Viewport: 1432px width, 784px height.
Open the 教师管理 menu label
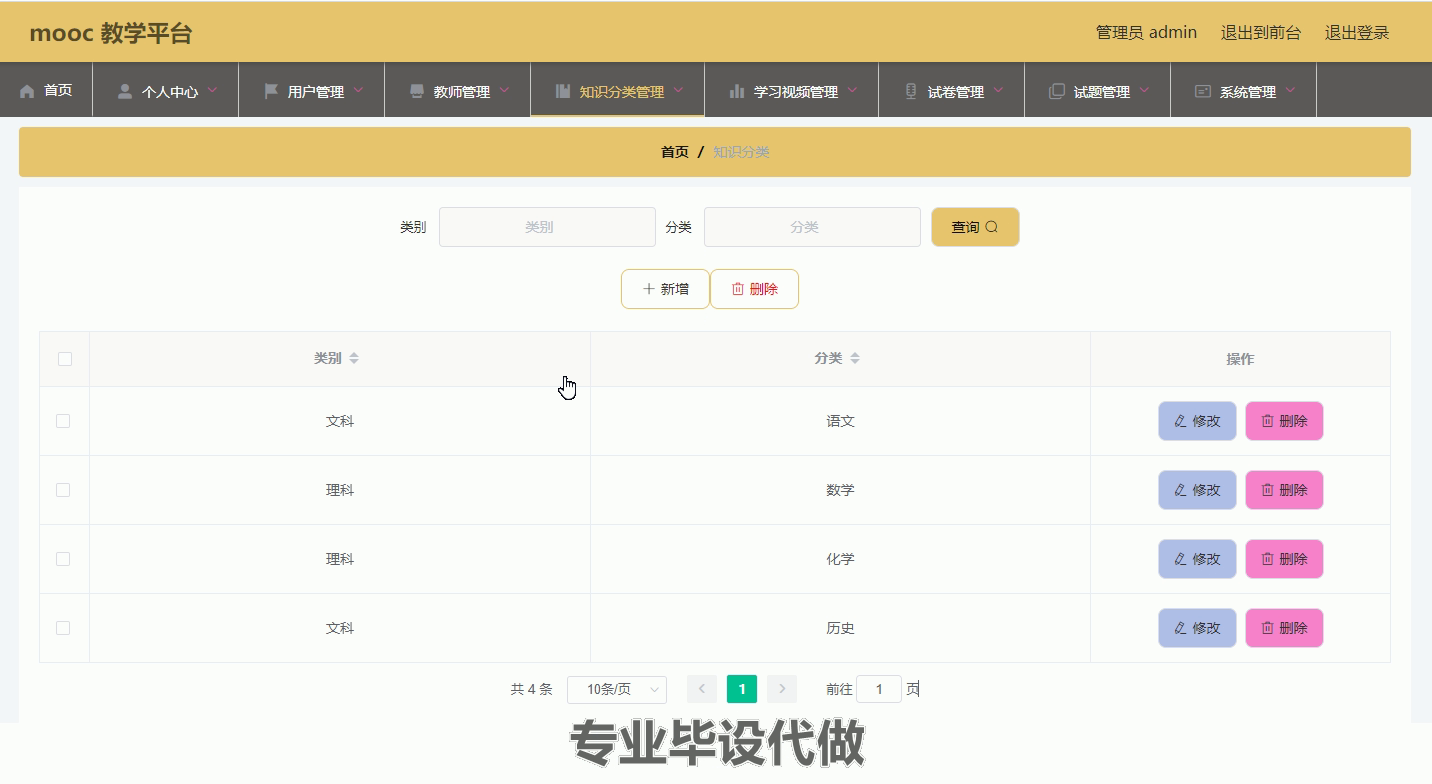[x=462, y=92]
